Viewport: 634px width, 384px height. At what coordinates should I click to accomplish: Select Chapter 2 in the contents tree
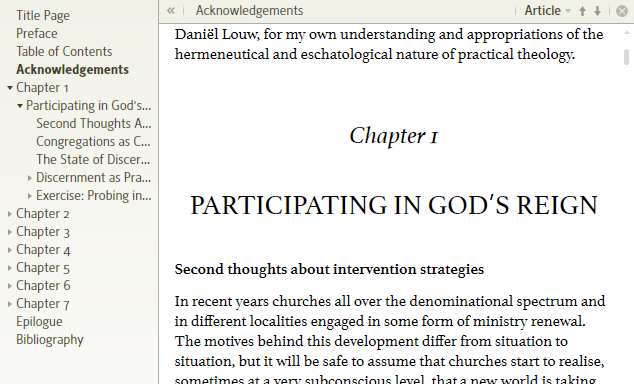point(42,213)
